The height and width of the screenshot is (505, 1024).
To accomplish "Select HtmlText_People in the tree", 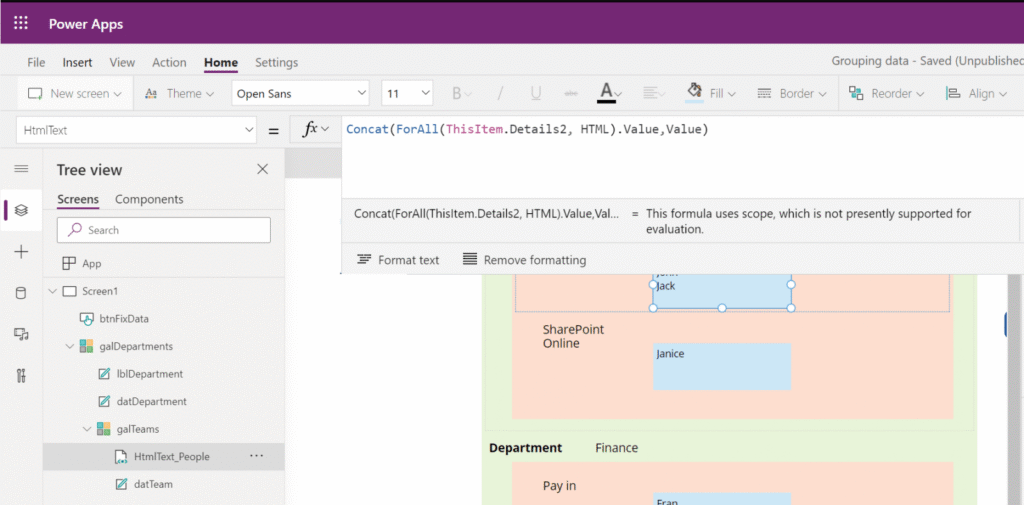I will click(172, 457).
